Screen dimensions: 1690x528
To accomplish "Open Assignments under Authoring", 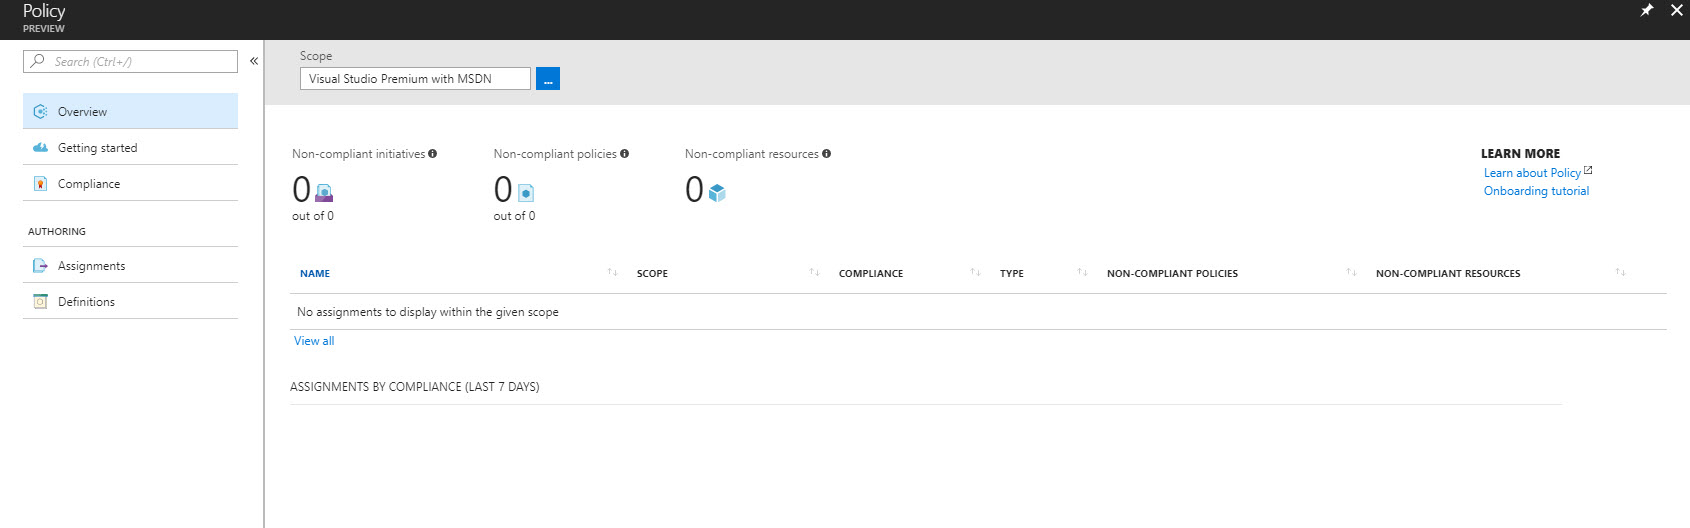I will click(130, 266).
